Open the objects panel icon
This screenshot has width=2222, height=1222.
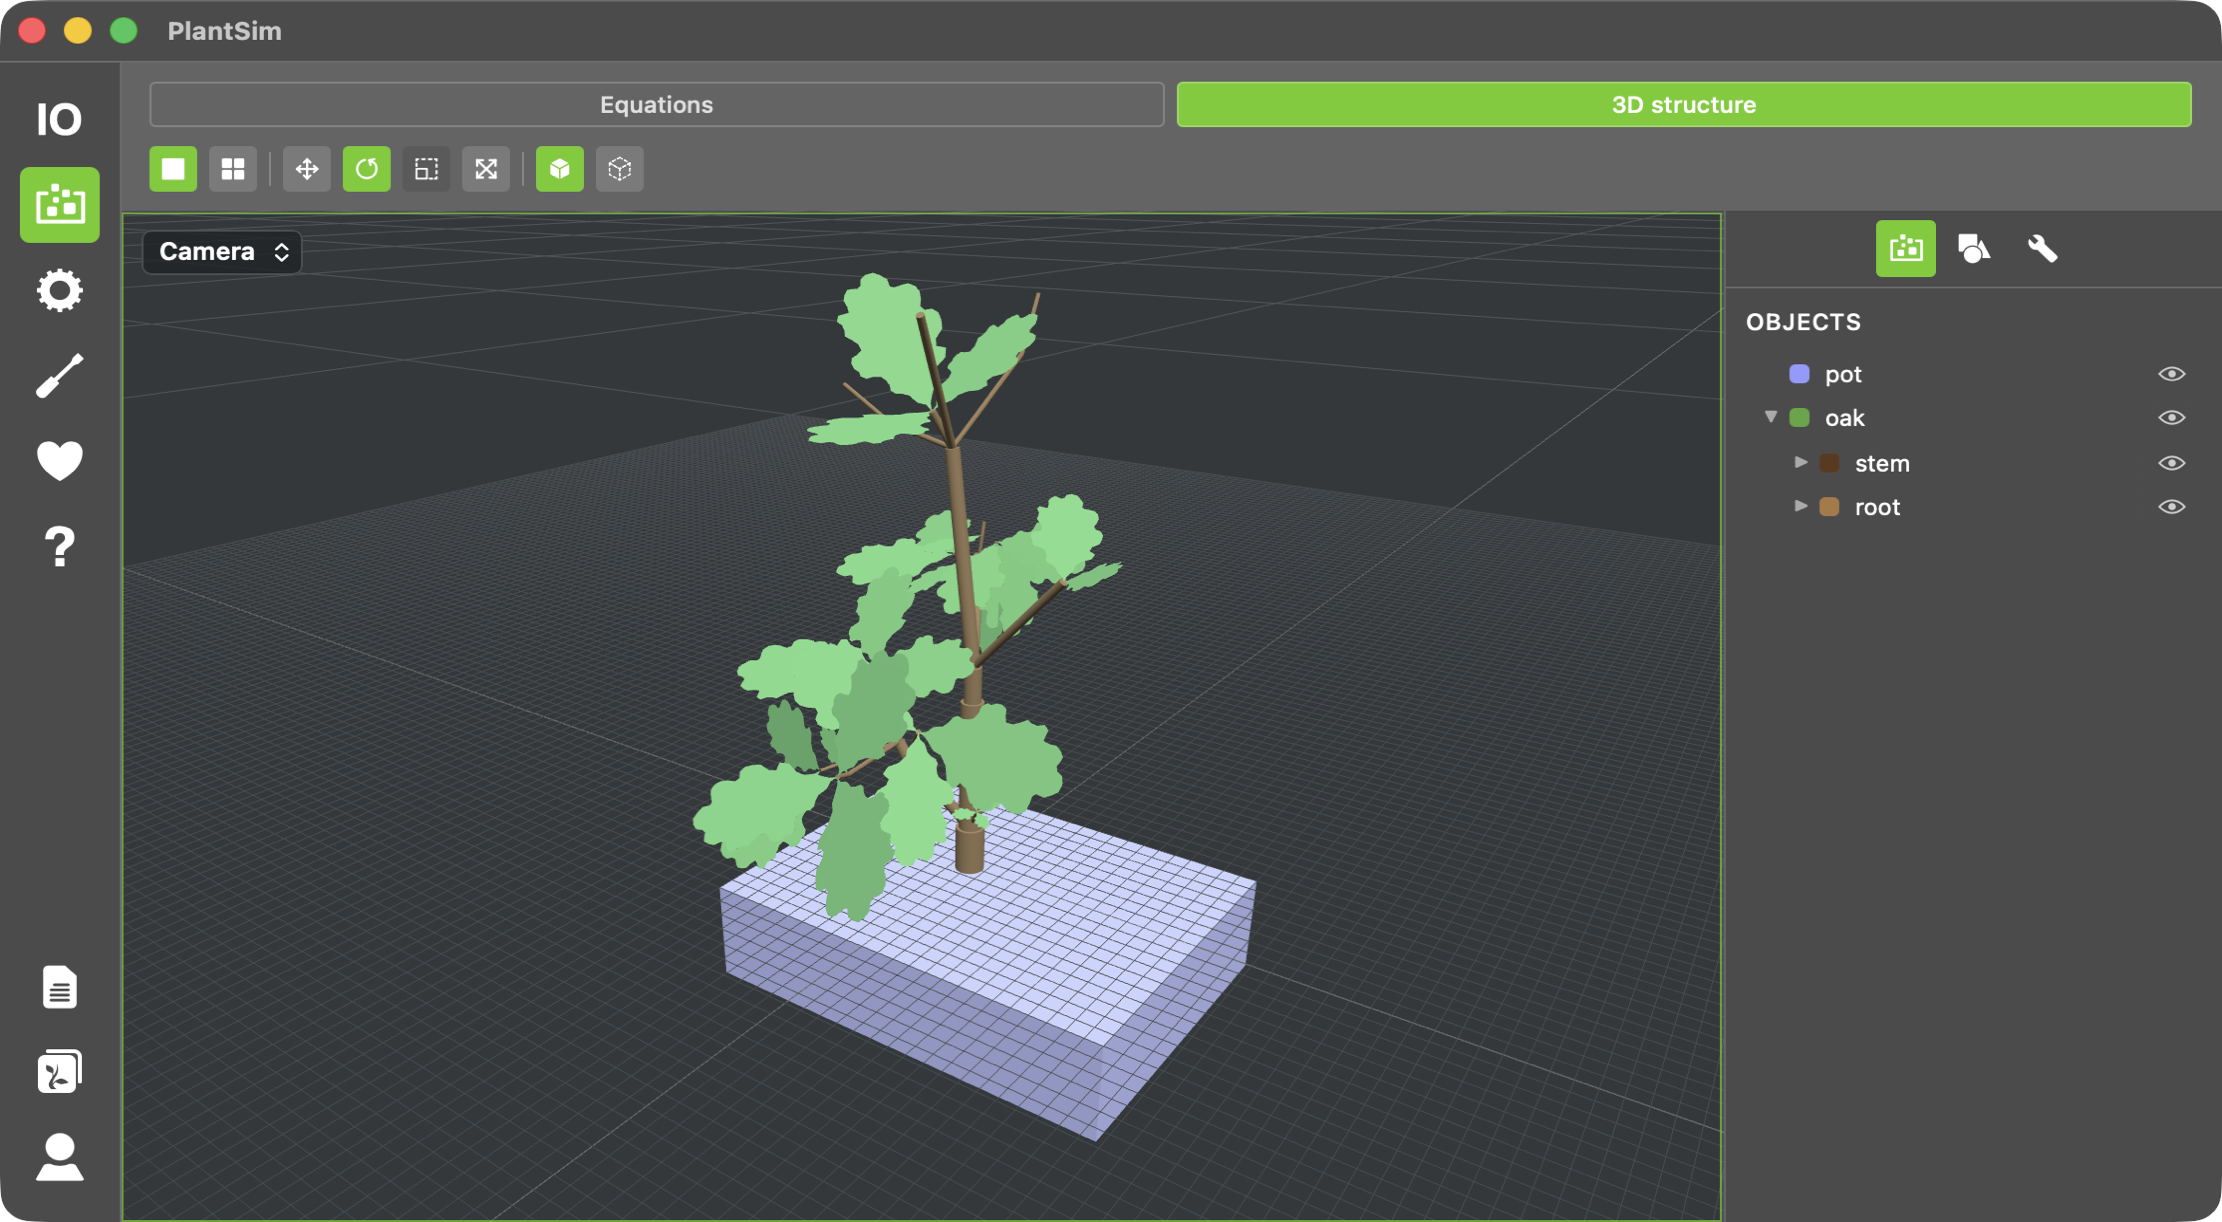[1906, 249]
